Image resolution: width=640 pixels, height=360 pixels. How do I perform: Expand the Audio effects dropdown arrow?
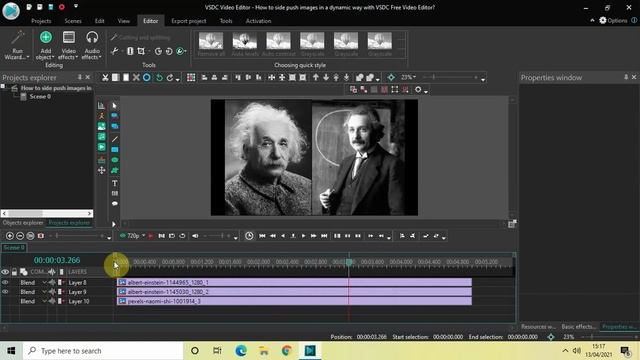(x=100, y=58)
